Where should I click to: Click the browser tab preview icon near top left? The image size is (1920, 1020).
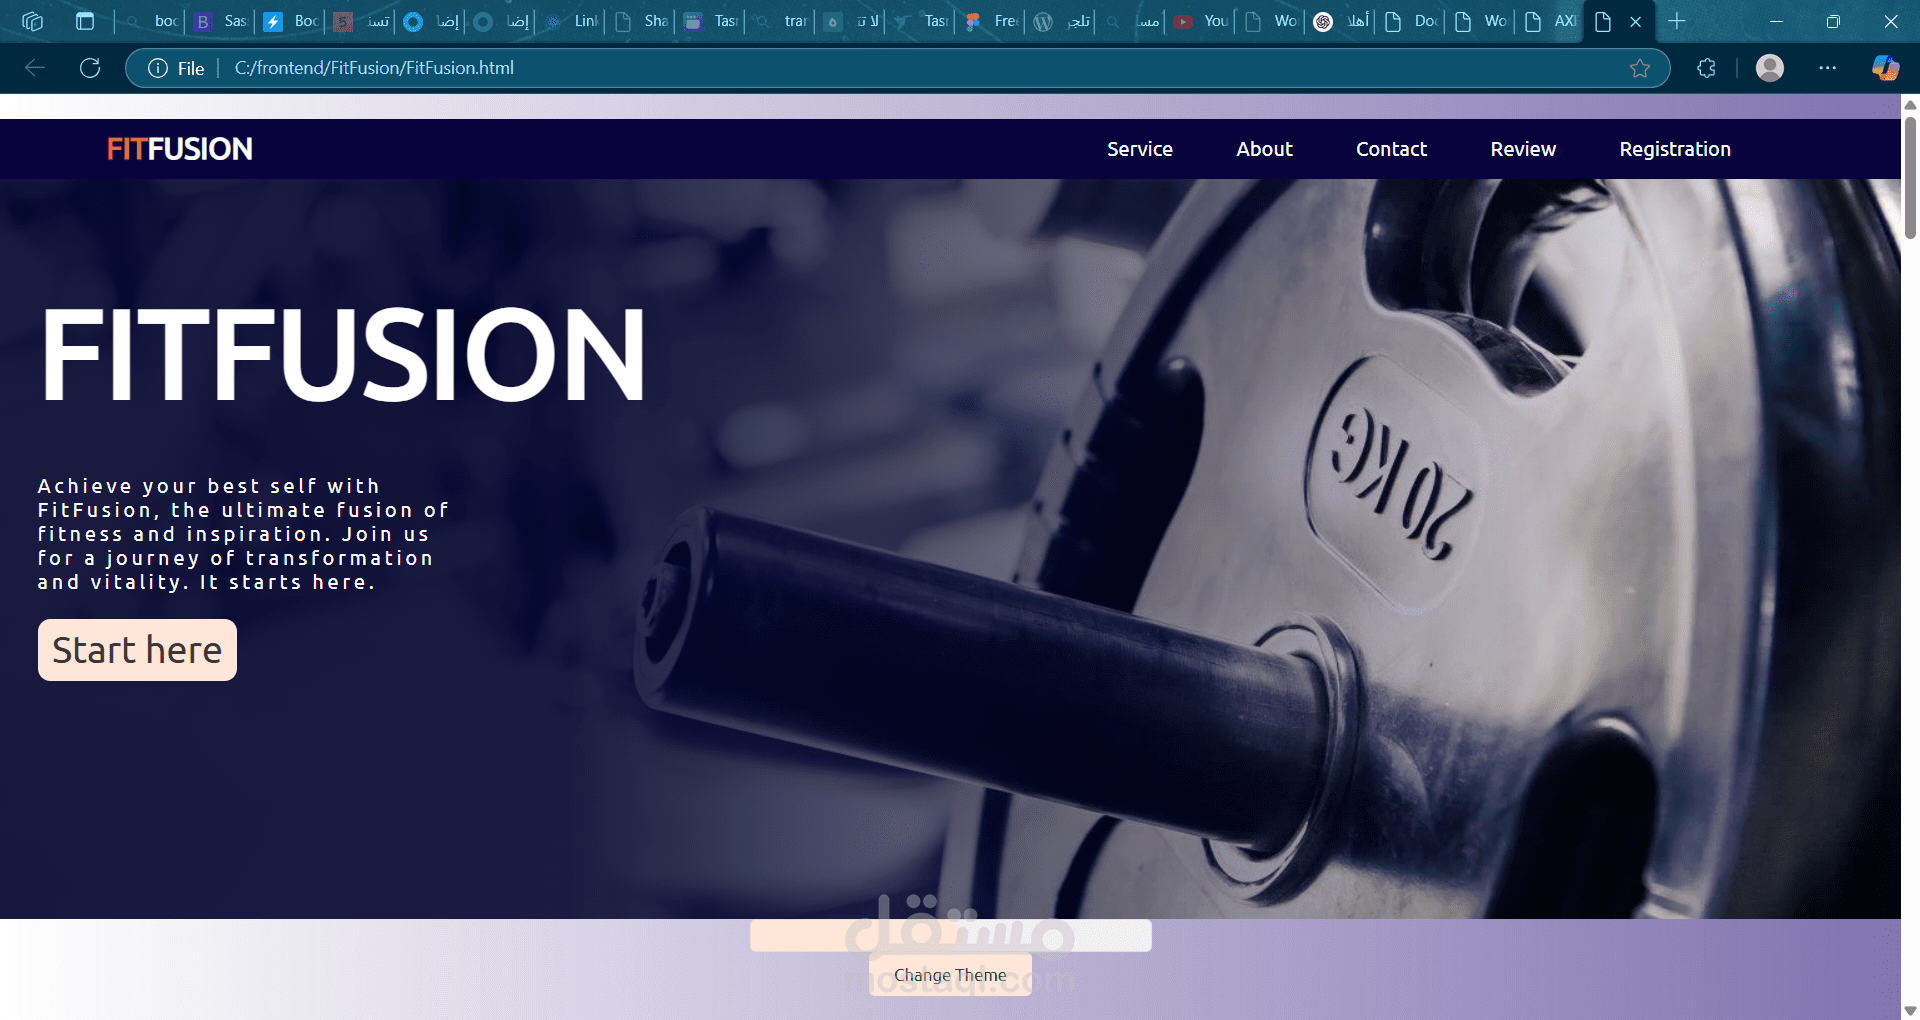pos(85,21)
